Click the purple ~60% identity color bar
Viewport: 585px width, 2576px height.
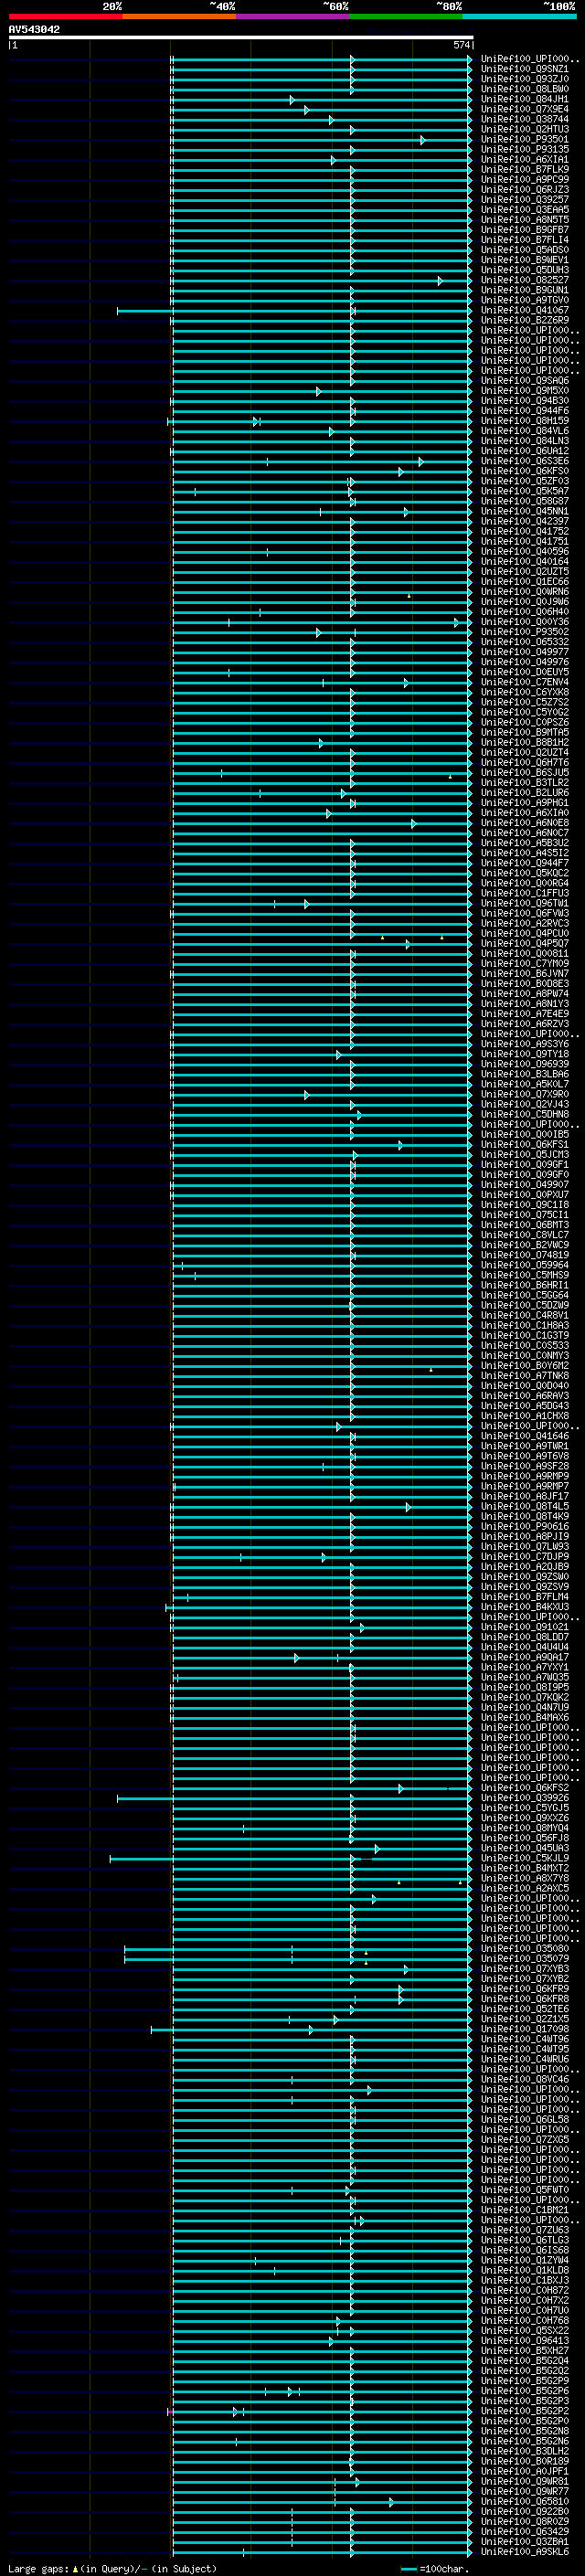[x=292, y=16]
